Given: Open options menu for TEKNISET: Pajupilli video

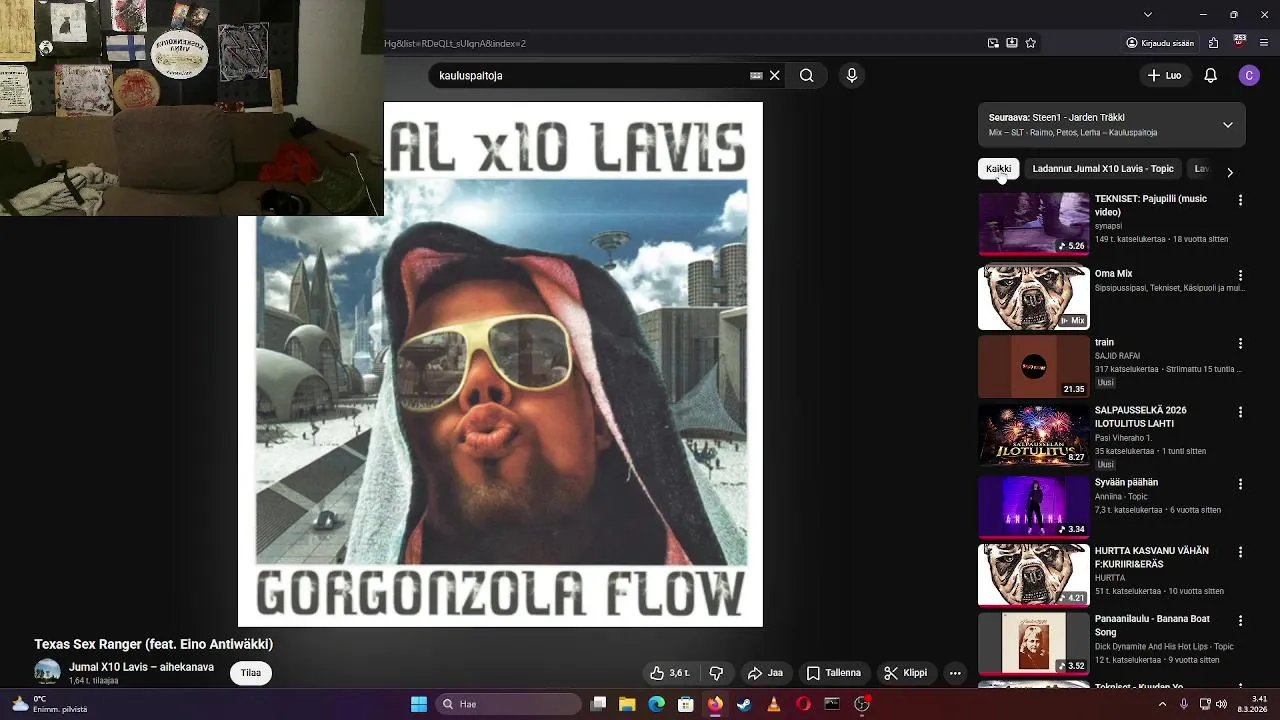Looking at the screenshot, I should coord(1240,200).
